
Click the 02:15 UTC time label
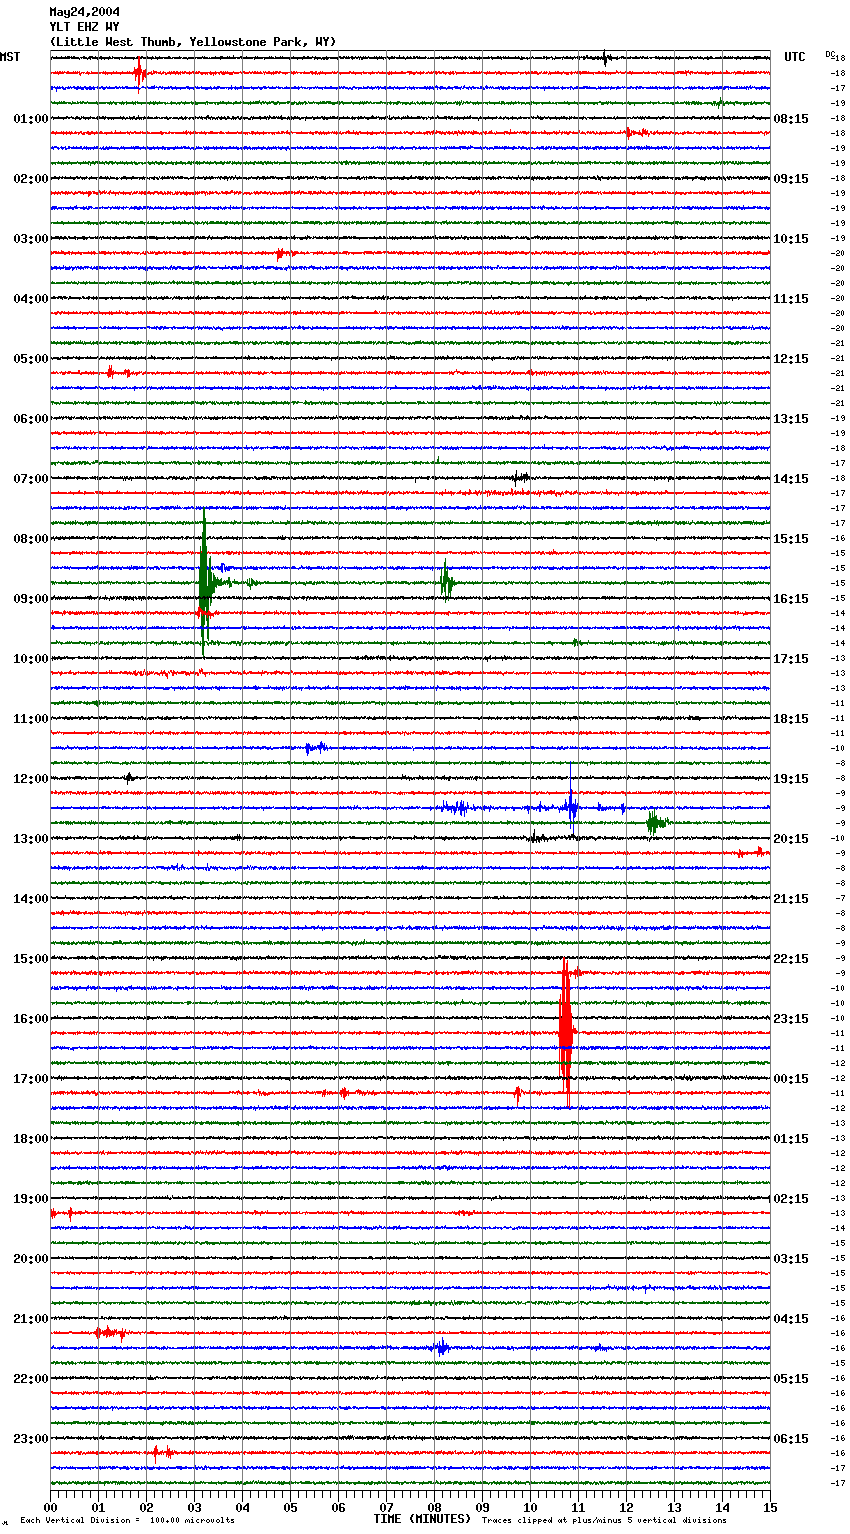pyautogui.click(x=791, y=1199)
